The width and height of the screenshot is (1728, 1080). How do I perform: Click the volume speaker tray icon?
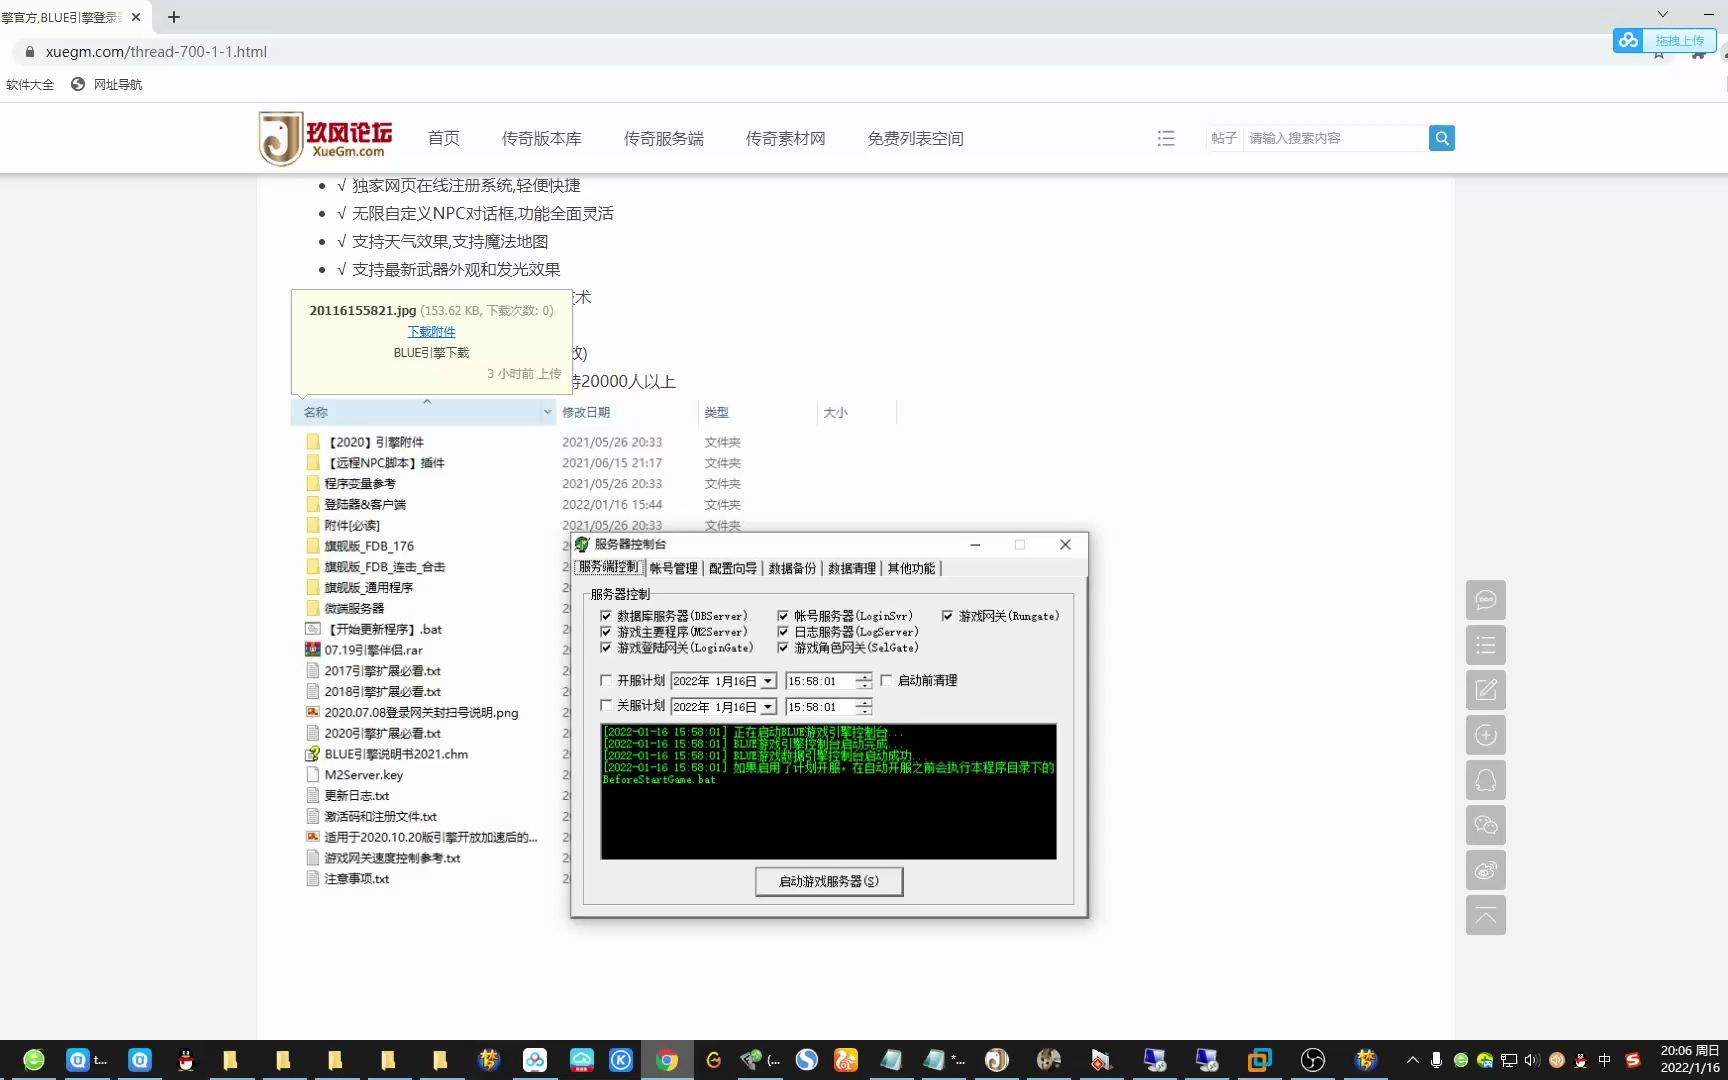coord(1532,1060)
